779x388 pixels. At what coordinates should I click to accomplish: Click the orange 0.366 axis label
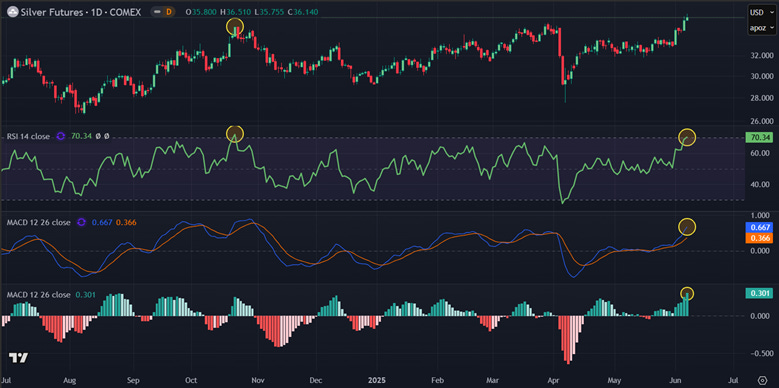(758, 238)
